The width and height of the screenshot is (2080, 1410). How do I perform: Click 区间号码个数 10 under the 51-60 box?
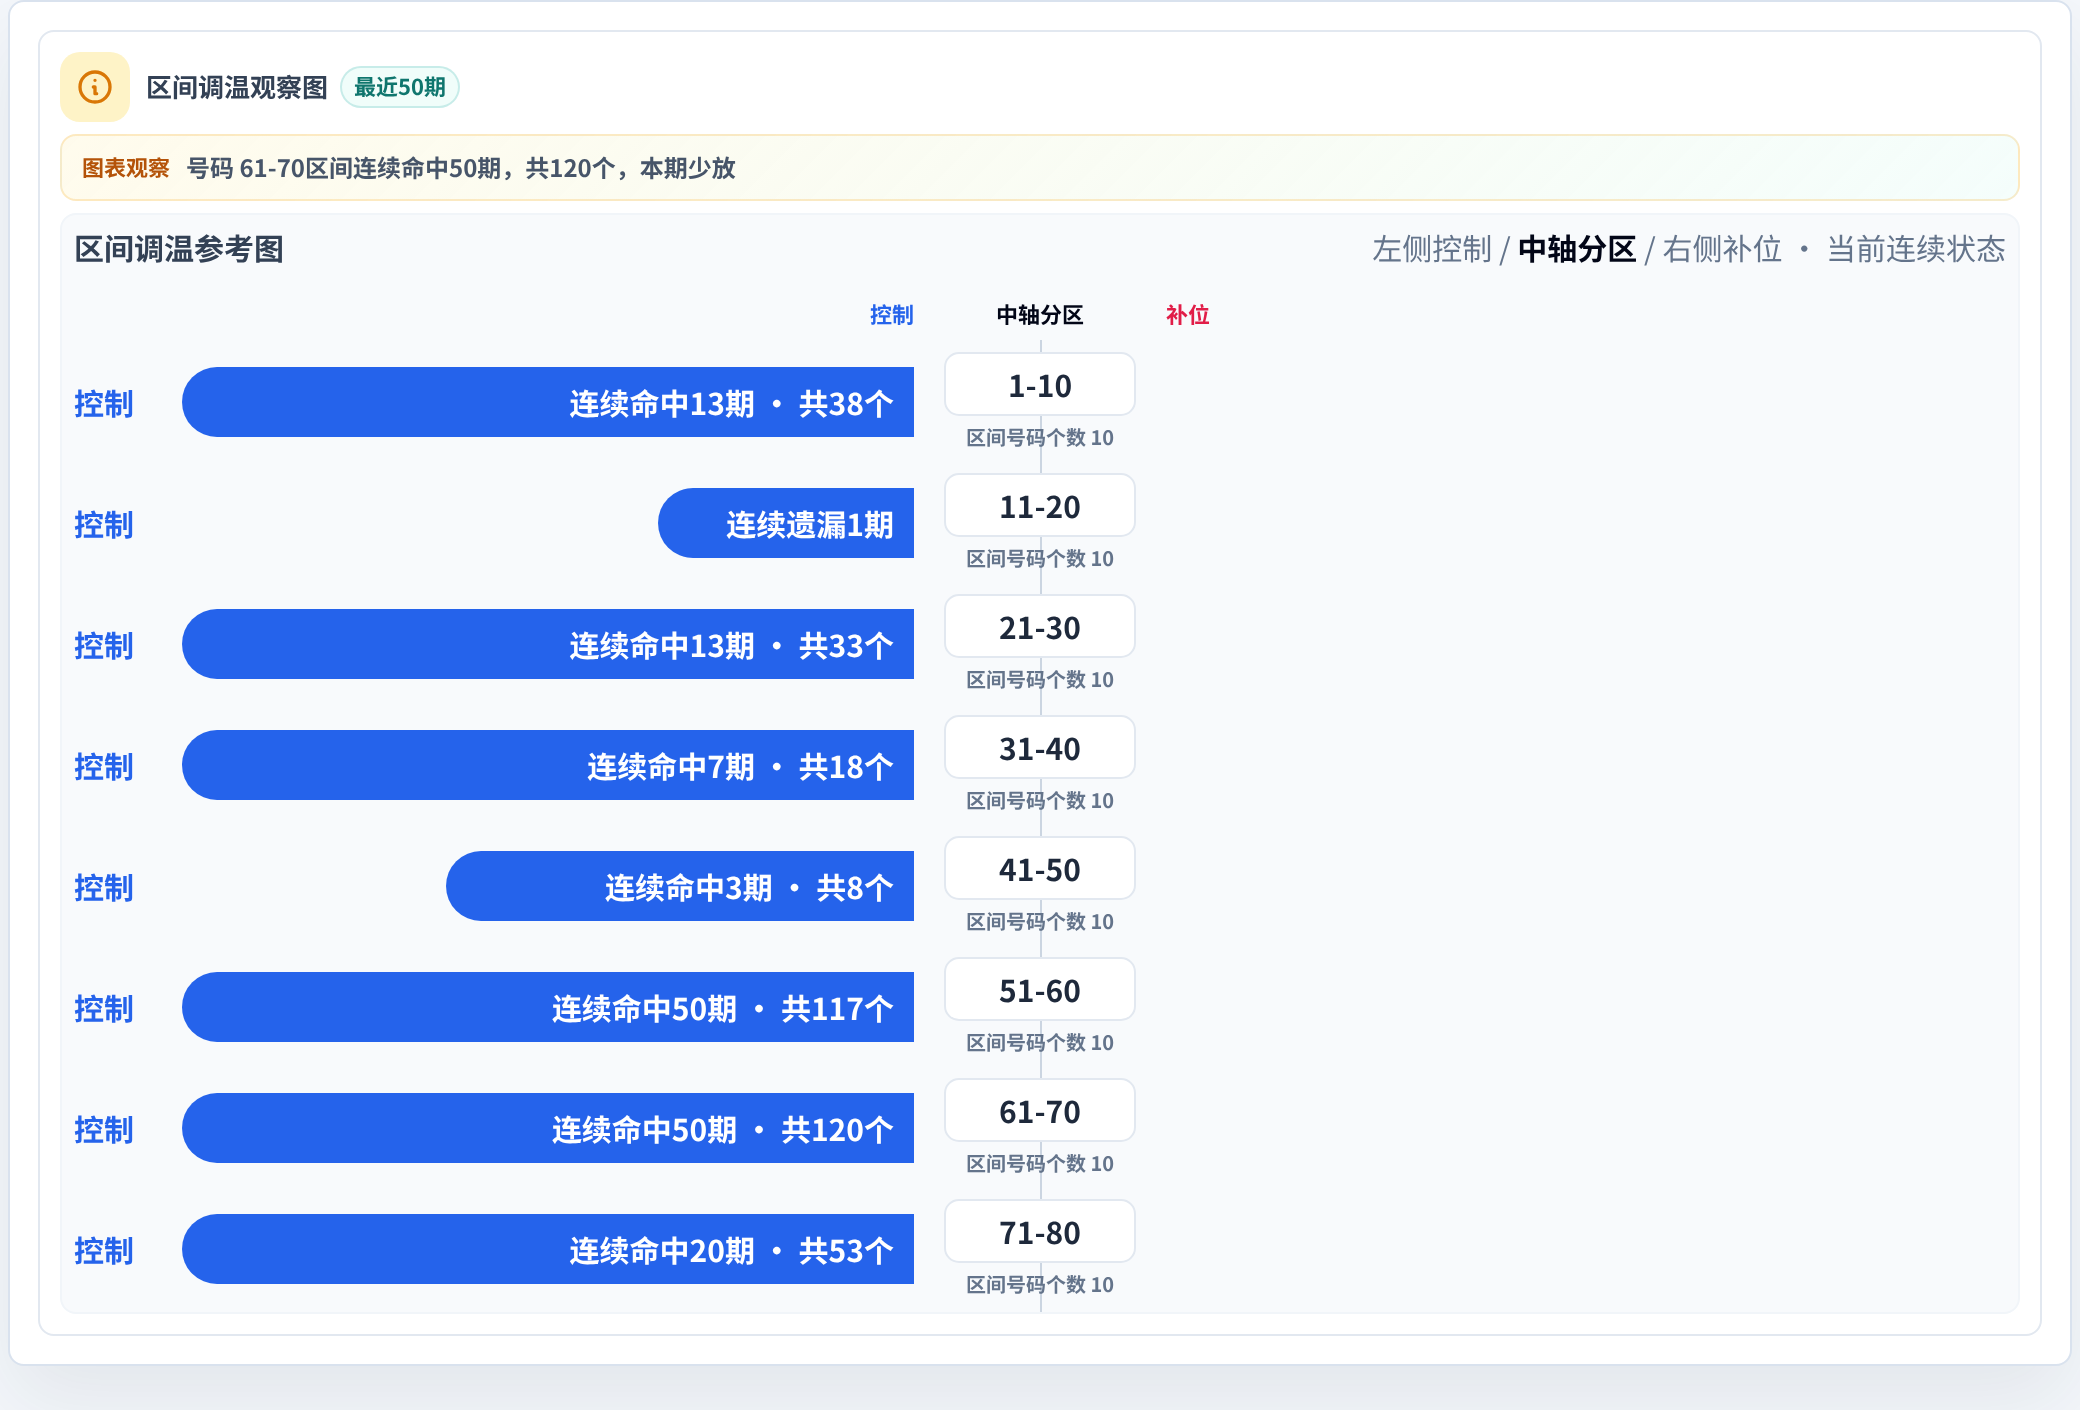1040,1043
